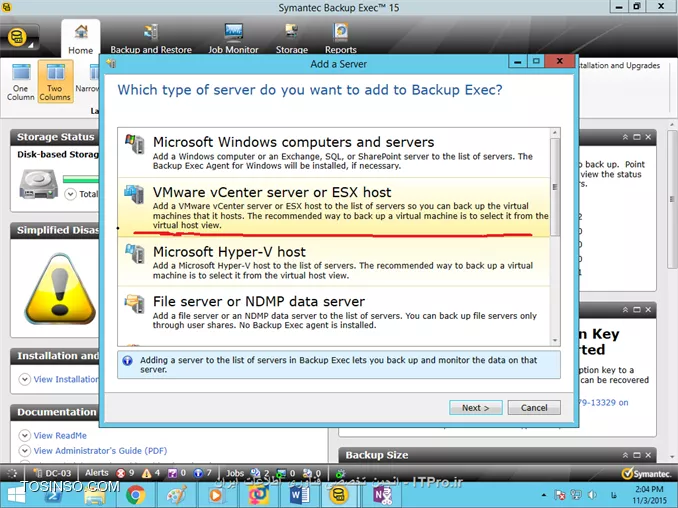
Task: Expand the Total storage details chevron
Action: point(70,194)
